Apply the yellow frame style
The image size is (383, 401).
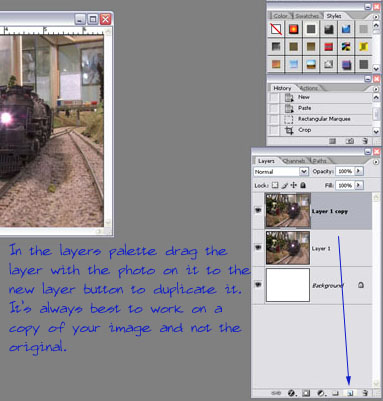(363, 47)
